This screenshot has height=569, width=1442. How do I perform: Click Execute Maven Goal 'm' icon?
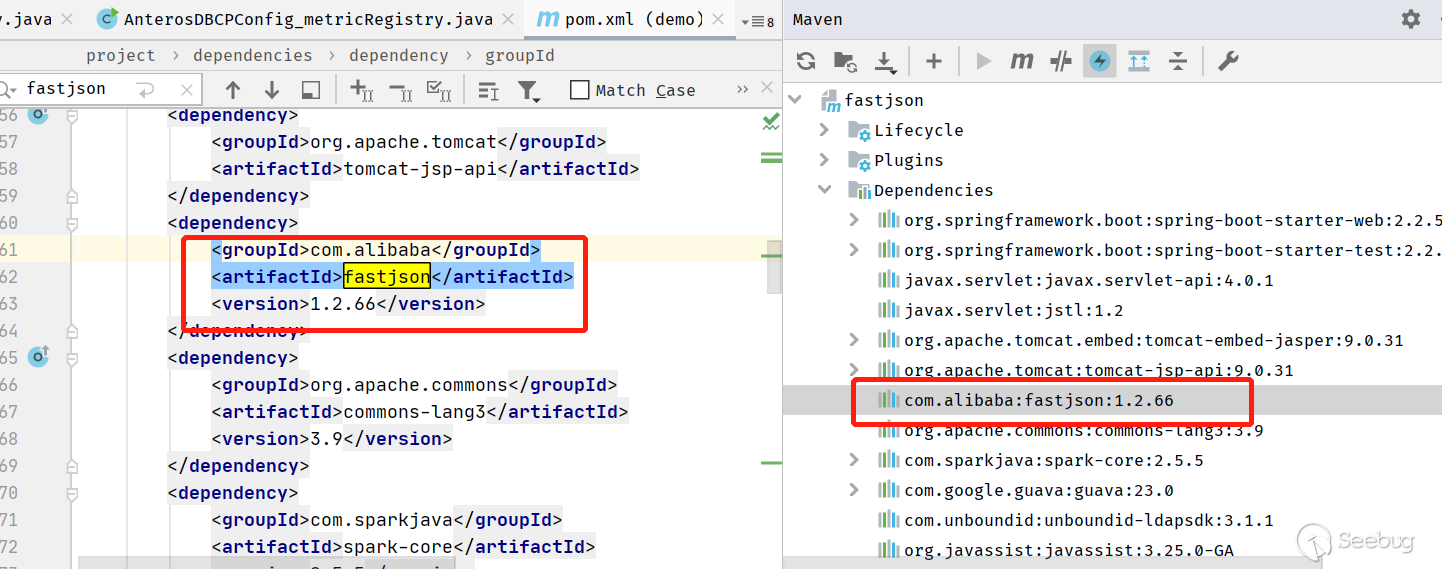(1021, 62)
